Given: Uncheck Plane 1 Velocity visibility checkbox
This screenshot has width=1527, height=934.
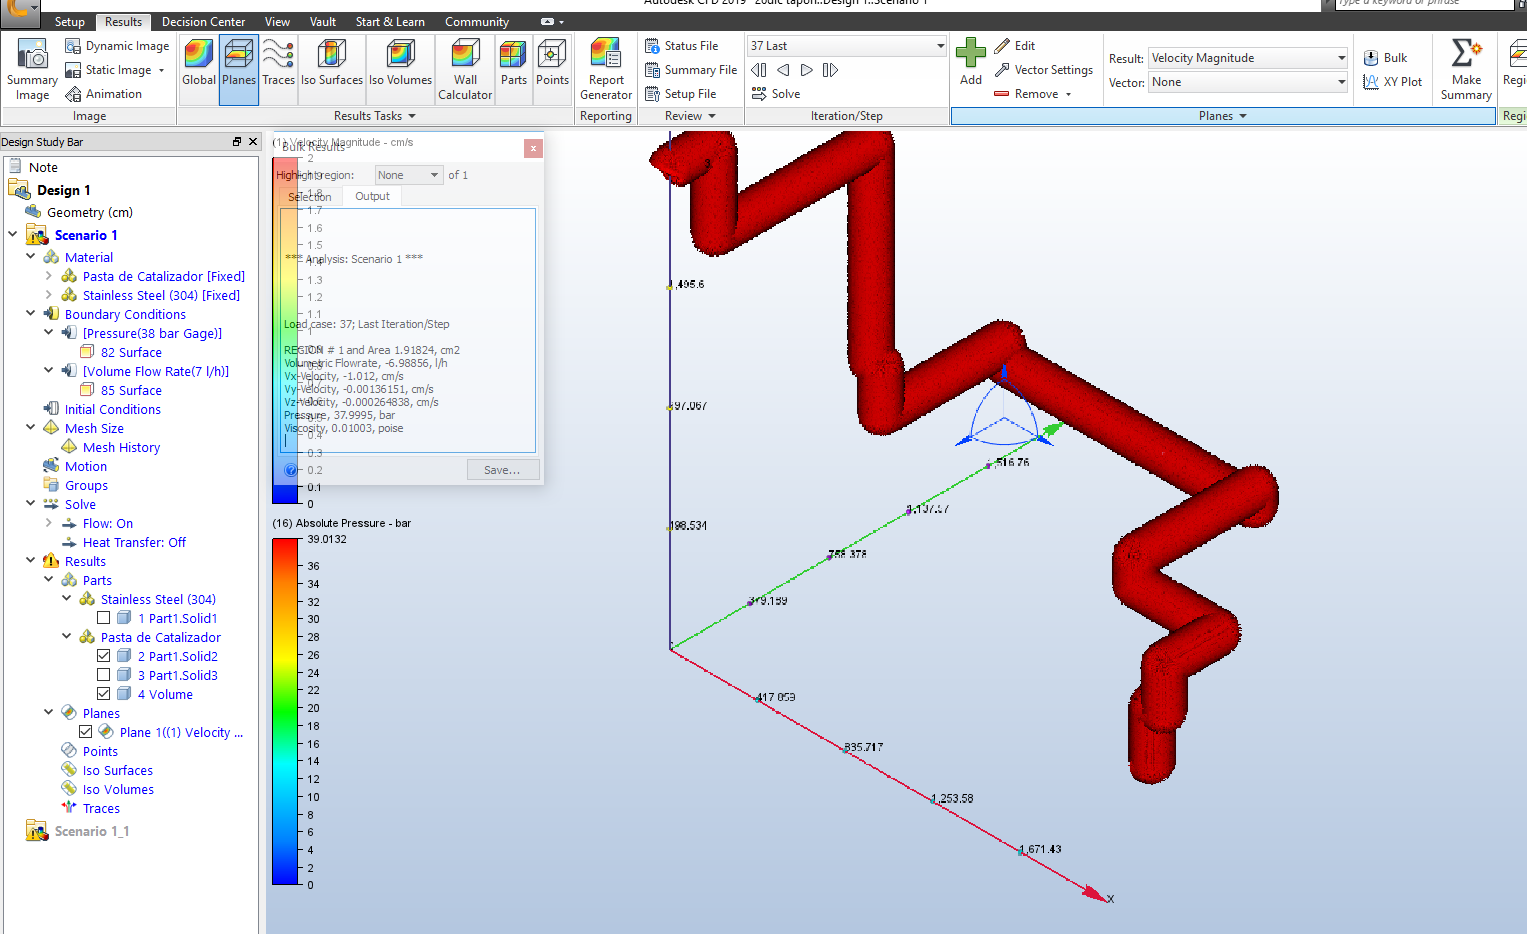Looking at the screenshot, I should pyautogui.click(x=86, y=732).
